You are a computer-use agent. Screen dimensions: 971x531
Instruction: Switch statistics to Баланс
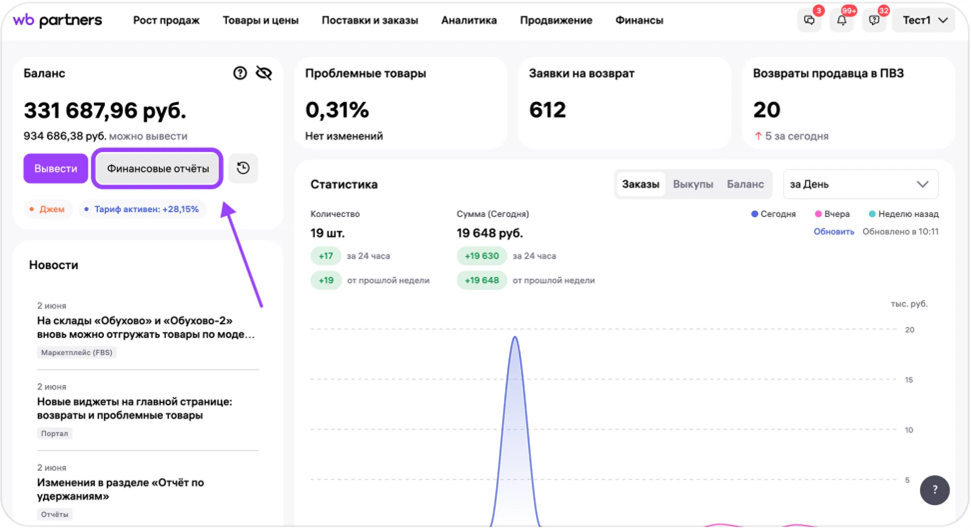point(745,184)
